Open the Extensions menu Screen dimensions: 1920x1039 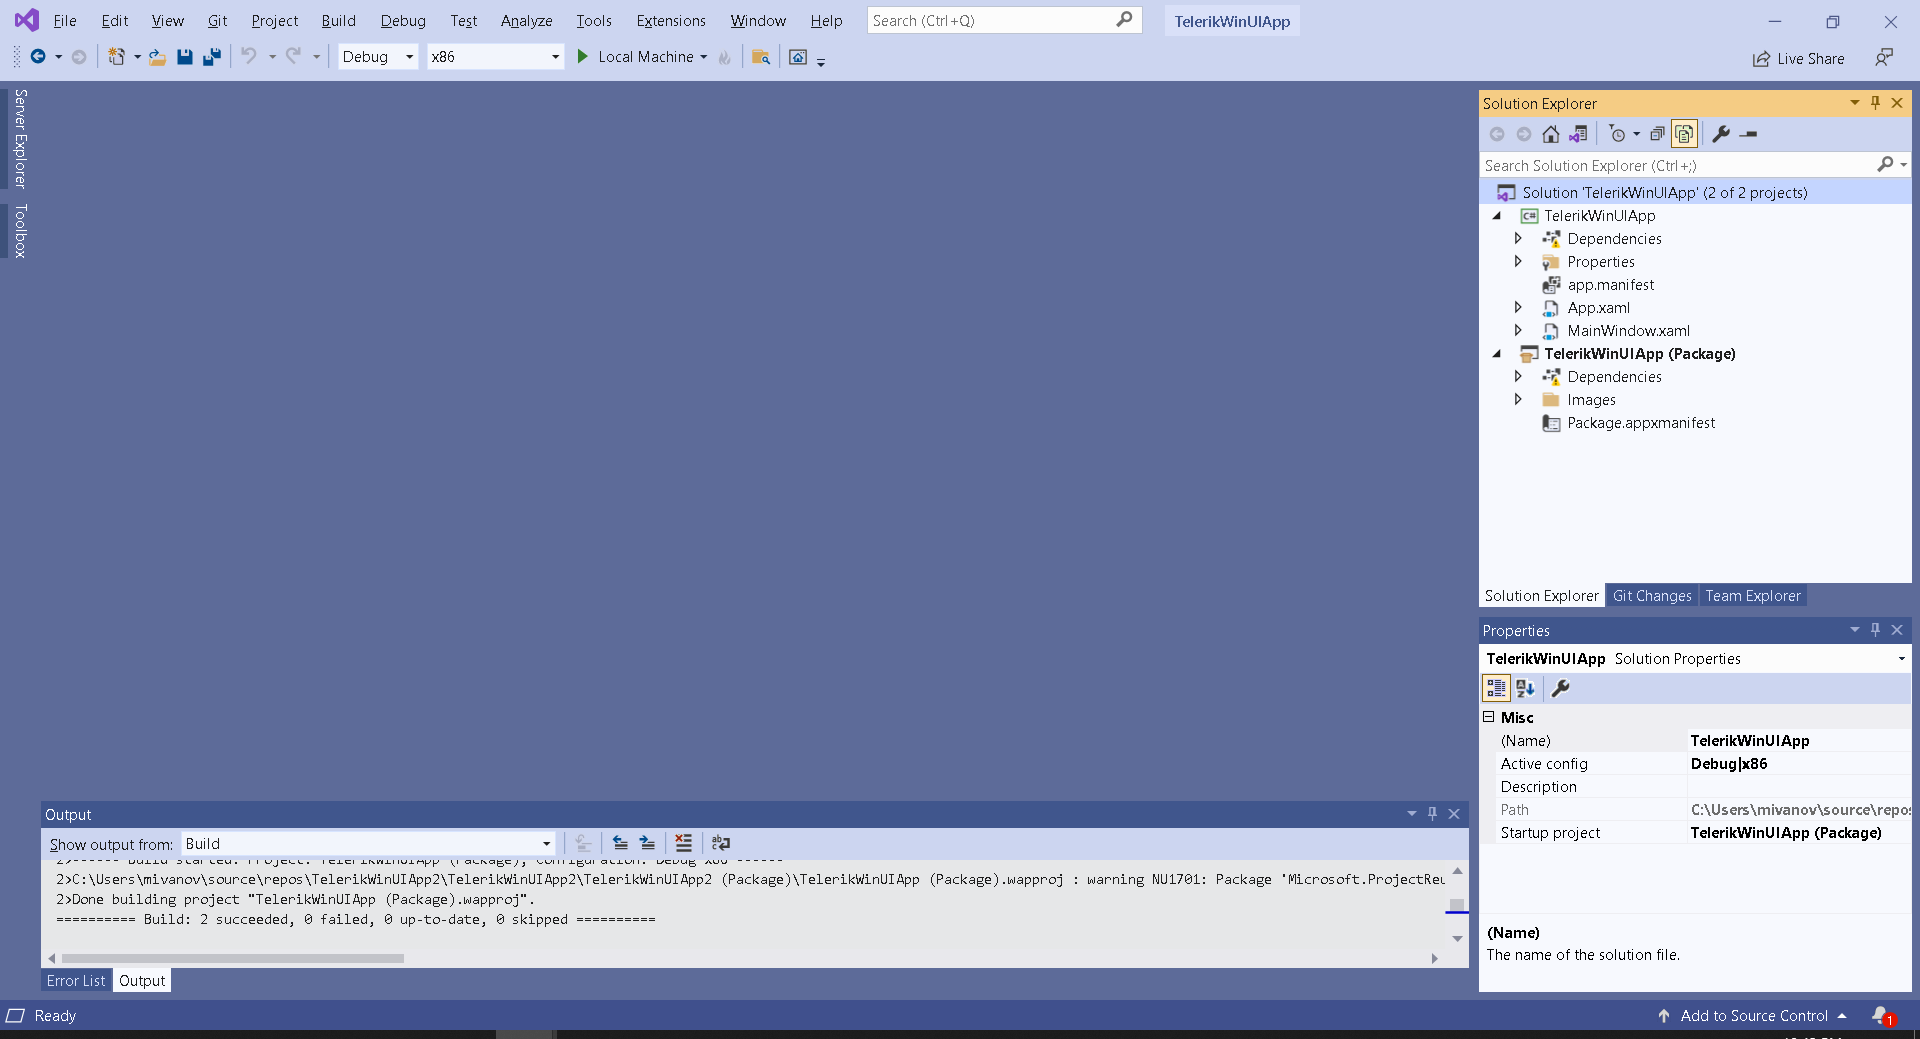(671, 20)
